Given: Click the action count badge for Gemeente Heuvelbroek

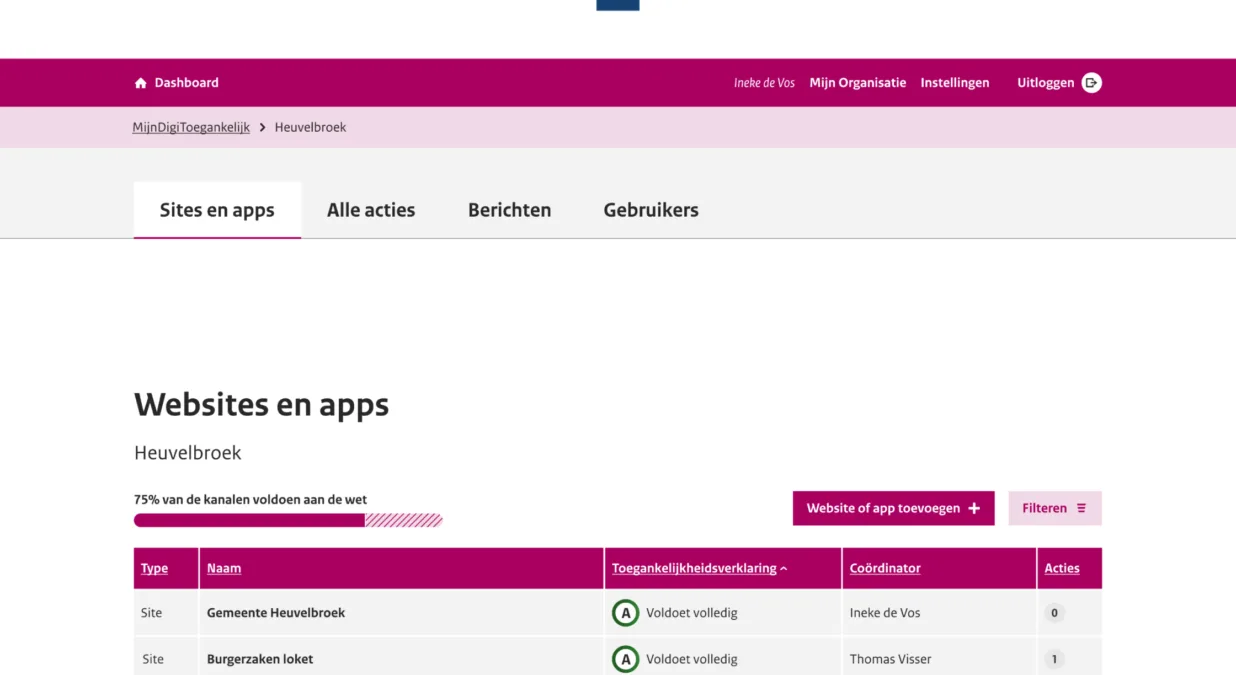Looking at the screenshot, I should (x=1054, y=613).
